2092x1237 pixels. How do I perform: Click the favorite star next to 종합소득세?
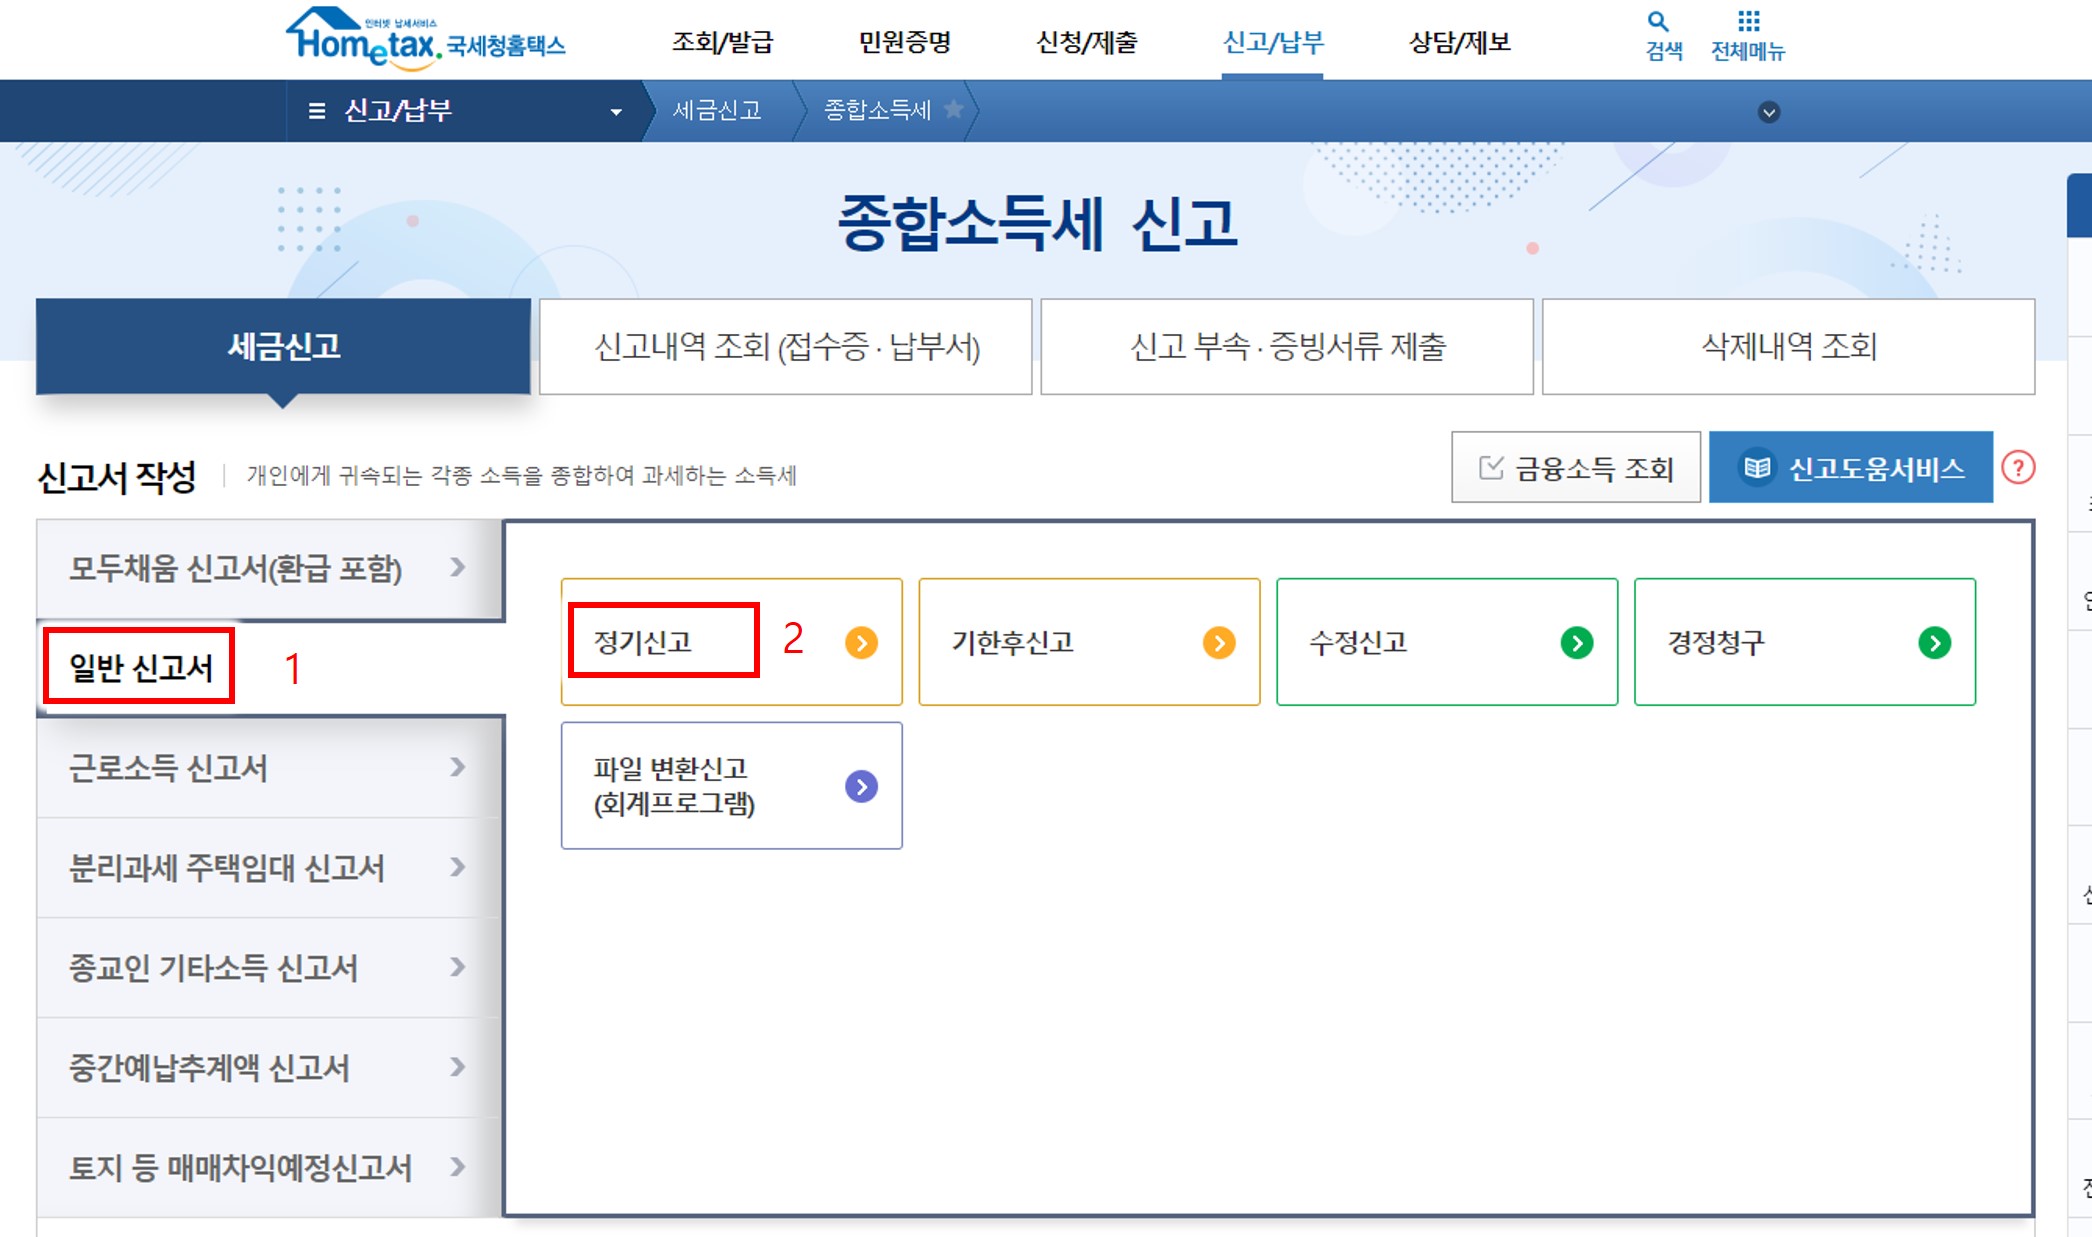tap(954, 110)
